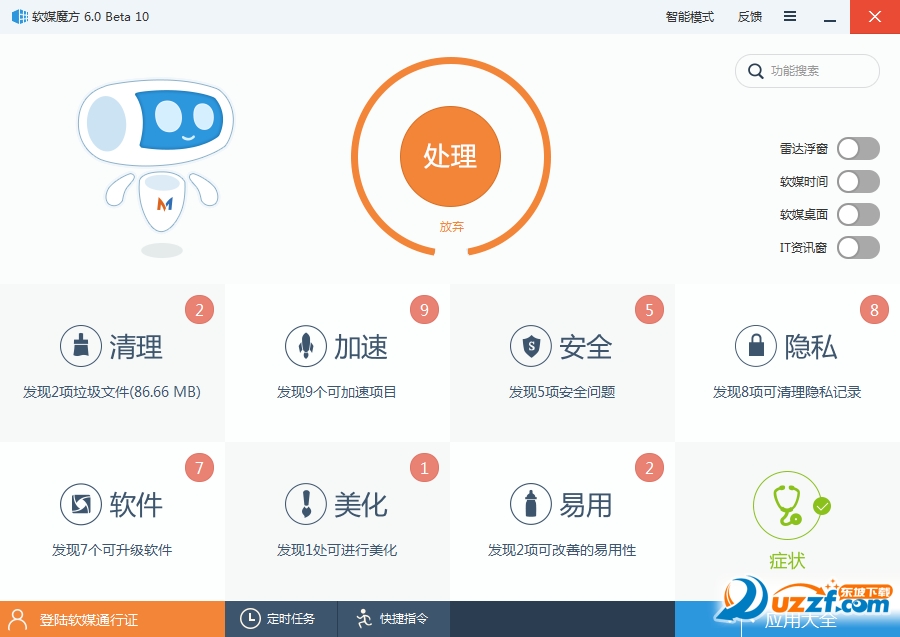Click the 雷达浮窗 label

point(804,149)
